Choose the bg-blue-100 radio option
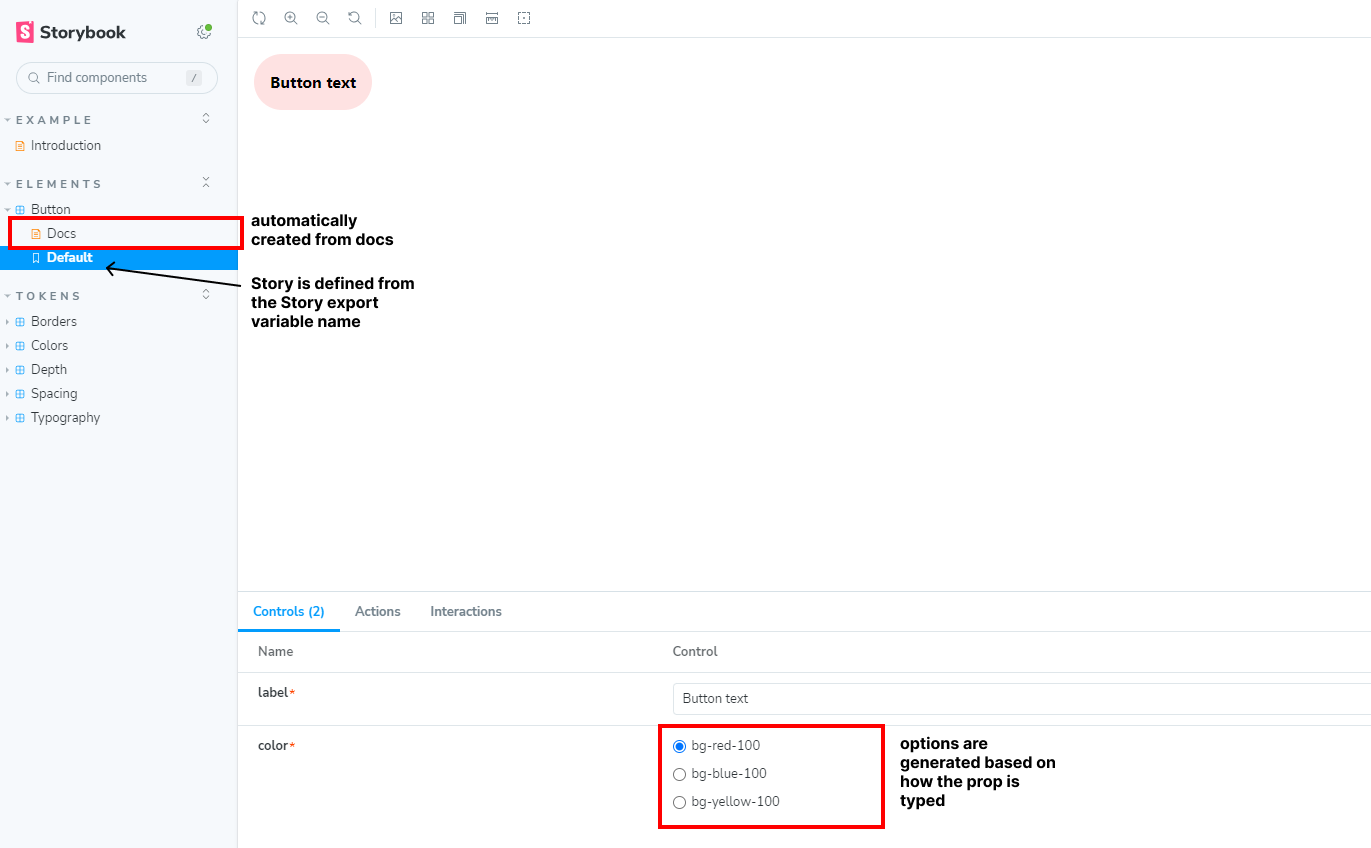Image resolution: width=1371 pixels, height=848 pixels. pos(680,774)
